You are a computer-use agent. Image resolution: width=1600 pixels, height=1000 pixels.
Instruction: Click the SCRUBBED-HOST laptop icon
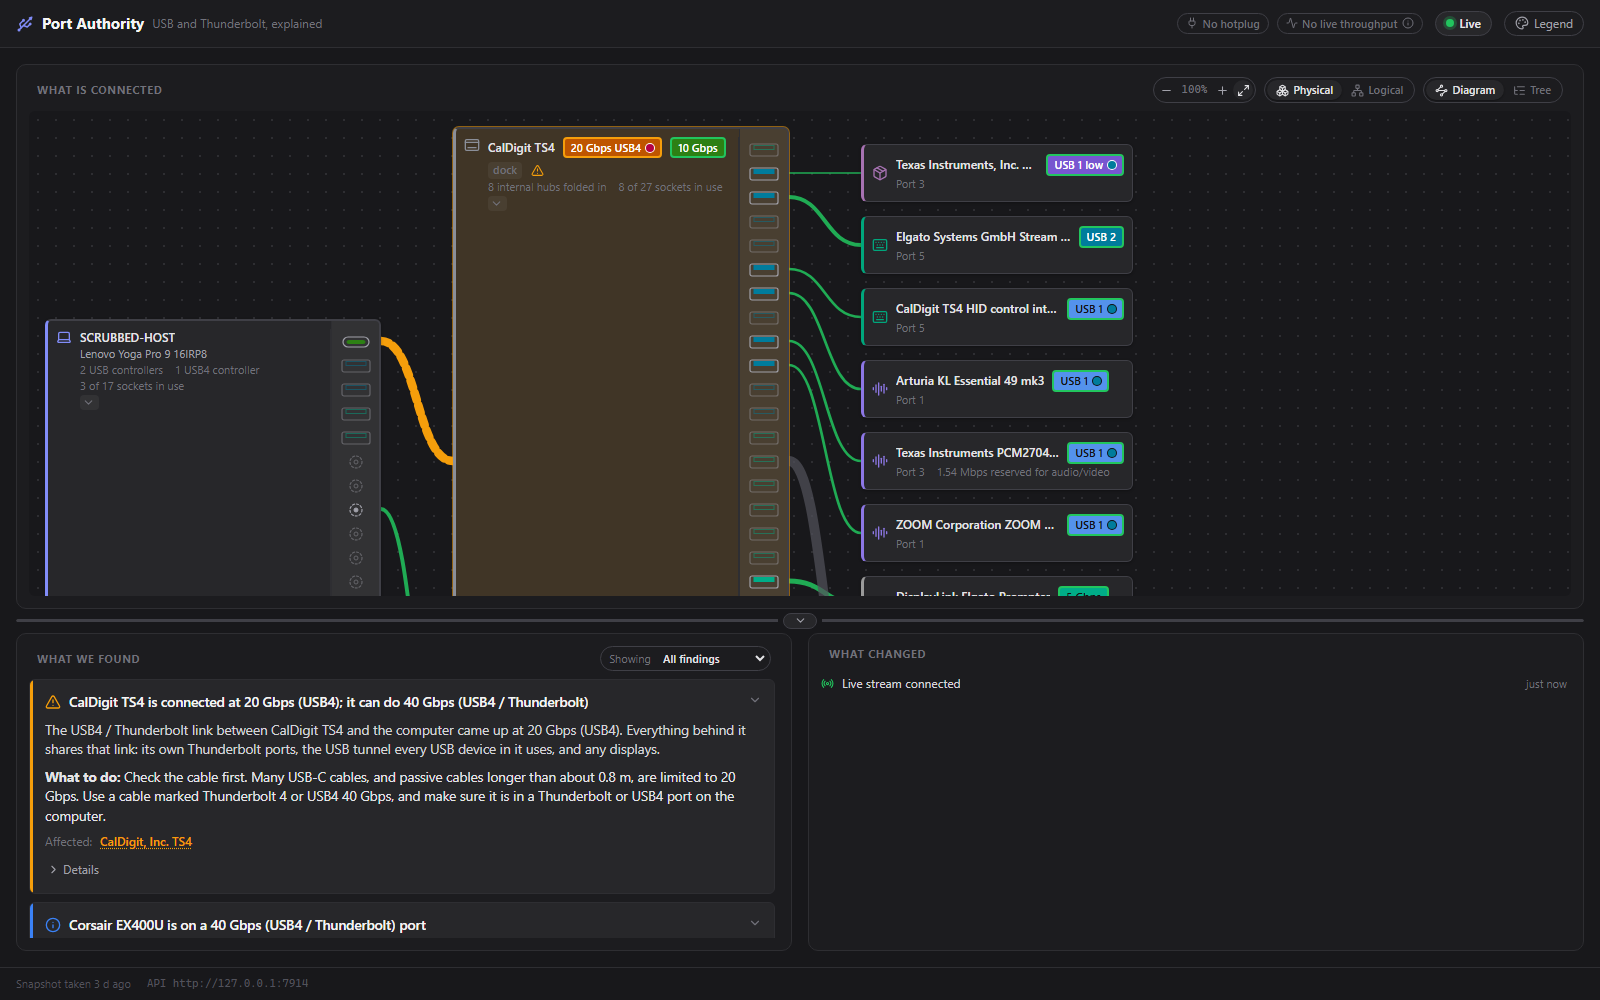(64, 338)
